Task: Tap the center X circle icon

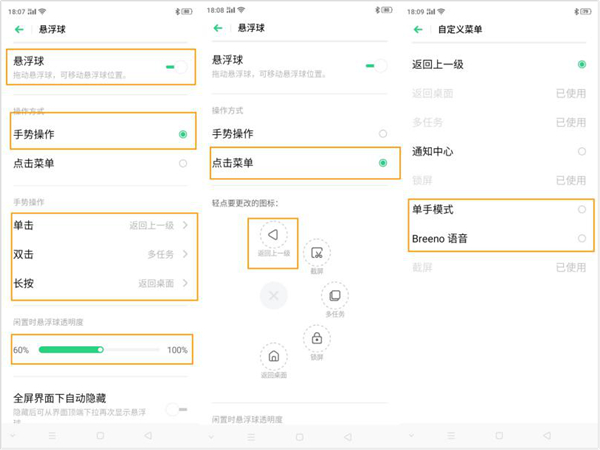Action: 273,295
